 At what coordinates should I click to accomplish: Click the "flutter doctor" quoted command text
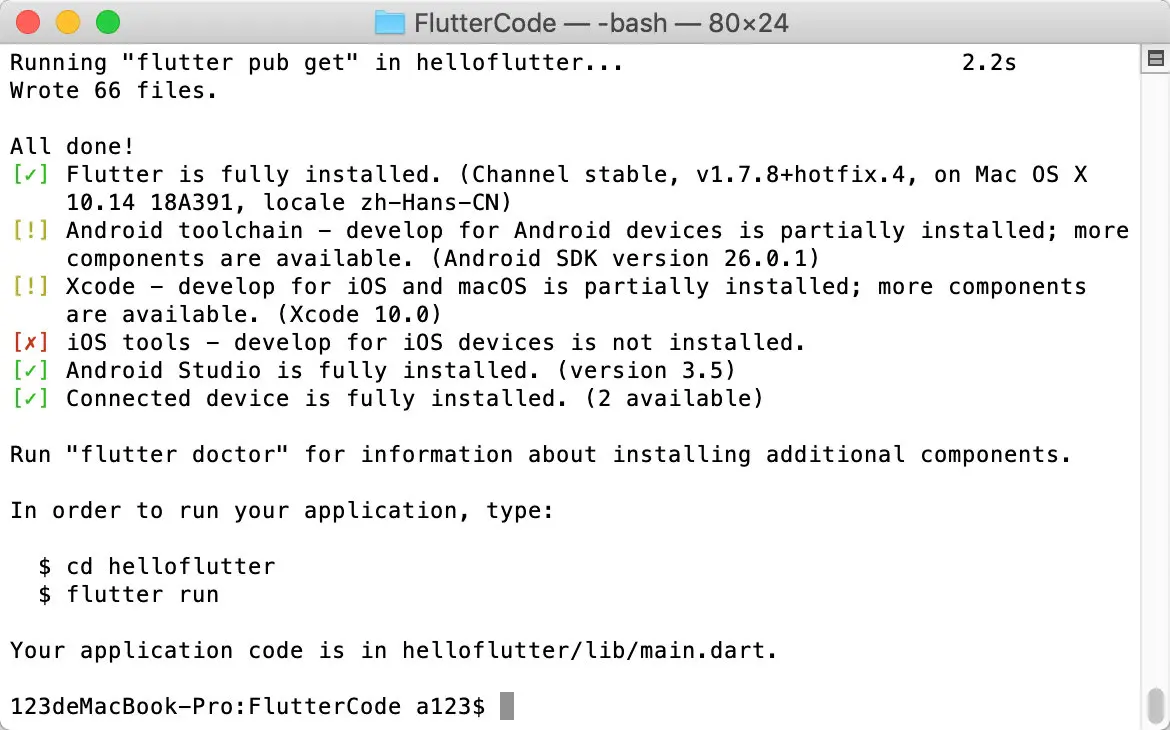[x=177, y=455]
